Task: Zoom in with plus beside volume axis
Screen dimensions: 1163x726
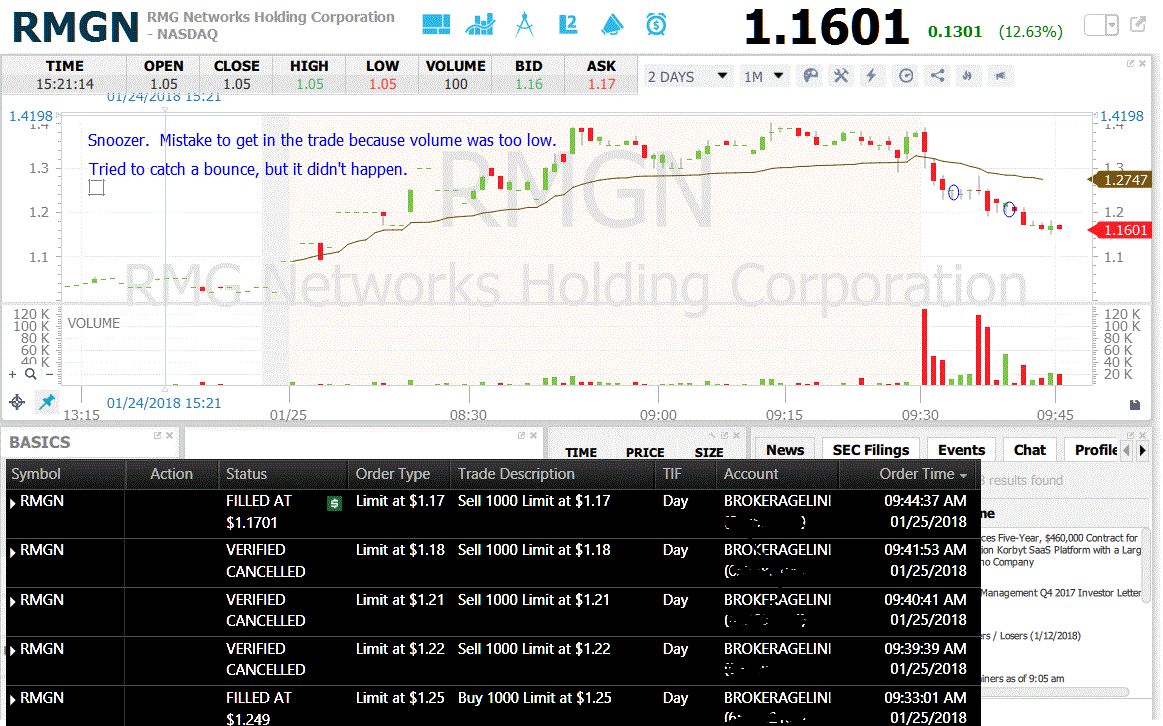Action: (13, 374)
